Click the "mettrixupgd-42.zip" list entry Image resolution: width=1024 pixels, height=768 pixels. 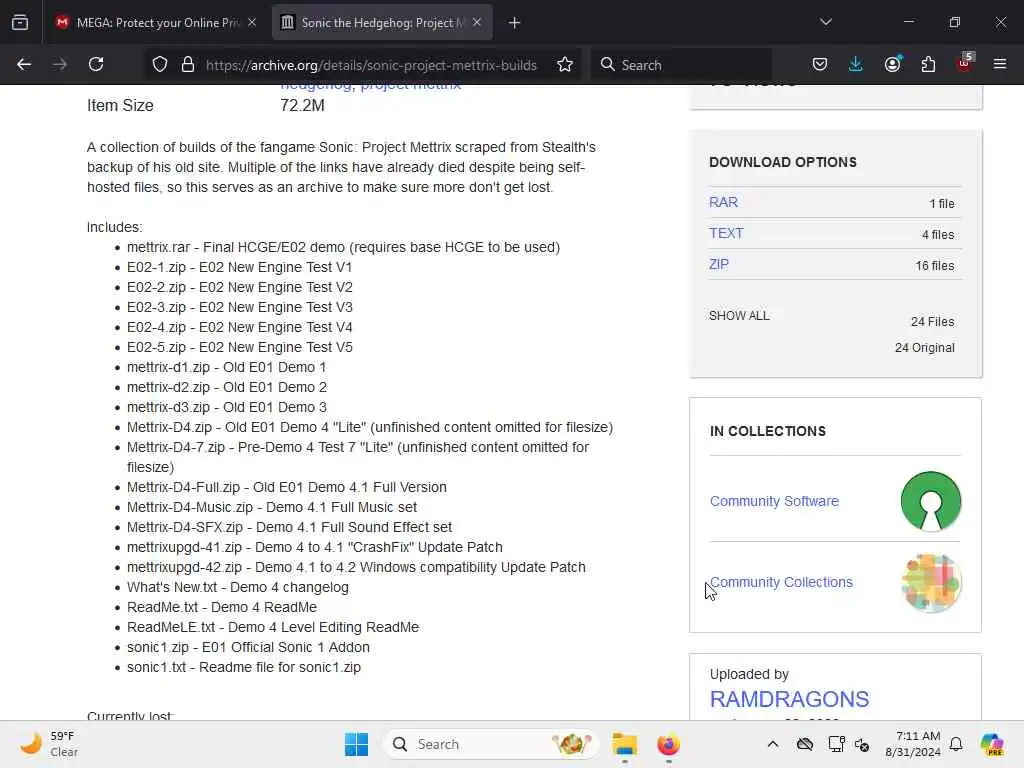356,567
